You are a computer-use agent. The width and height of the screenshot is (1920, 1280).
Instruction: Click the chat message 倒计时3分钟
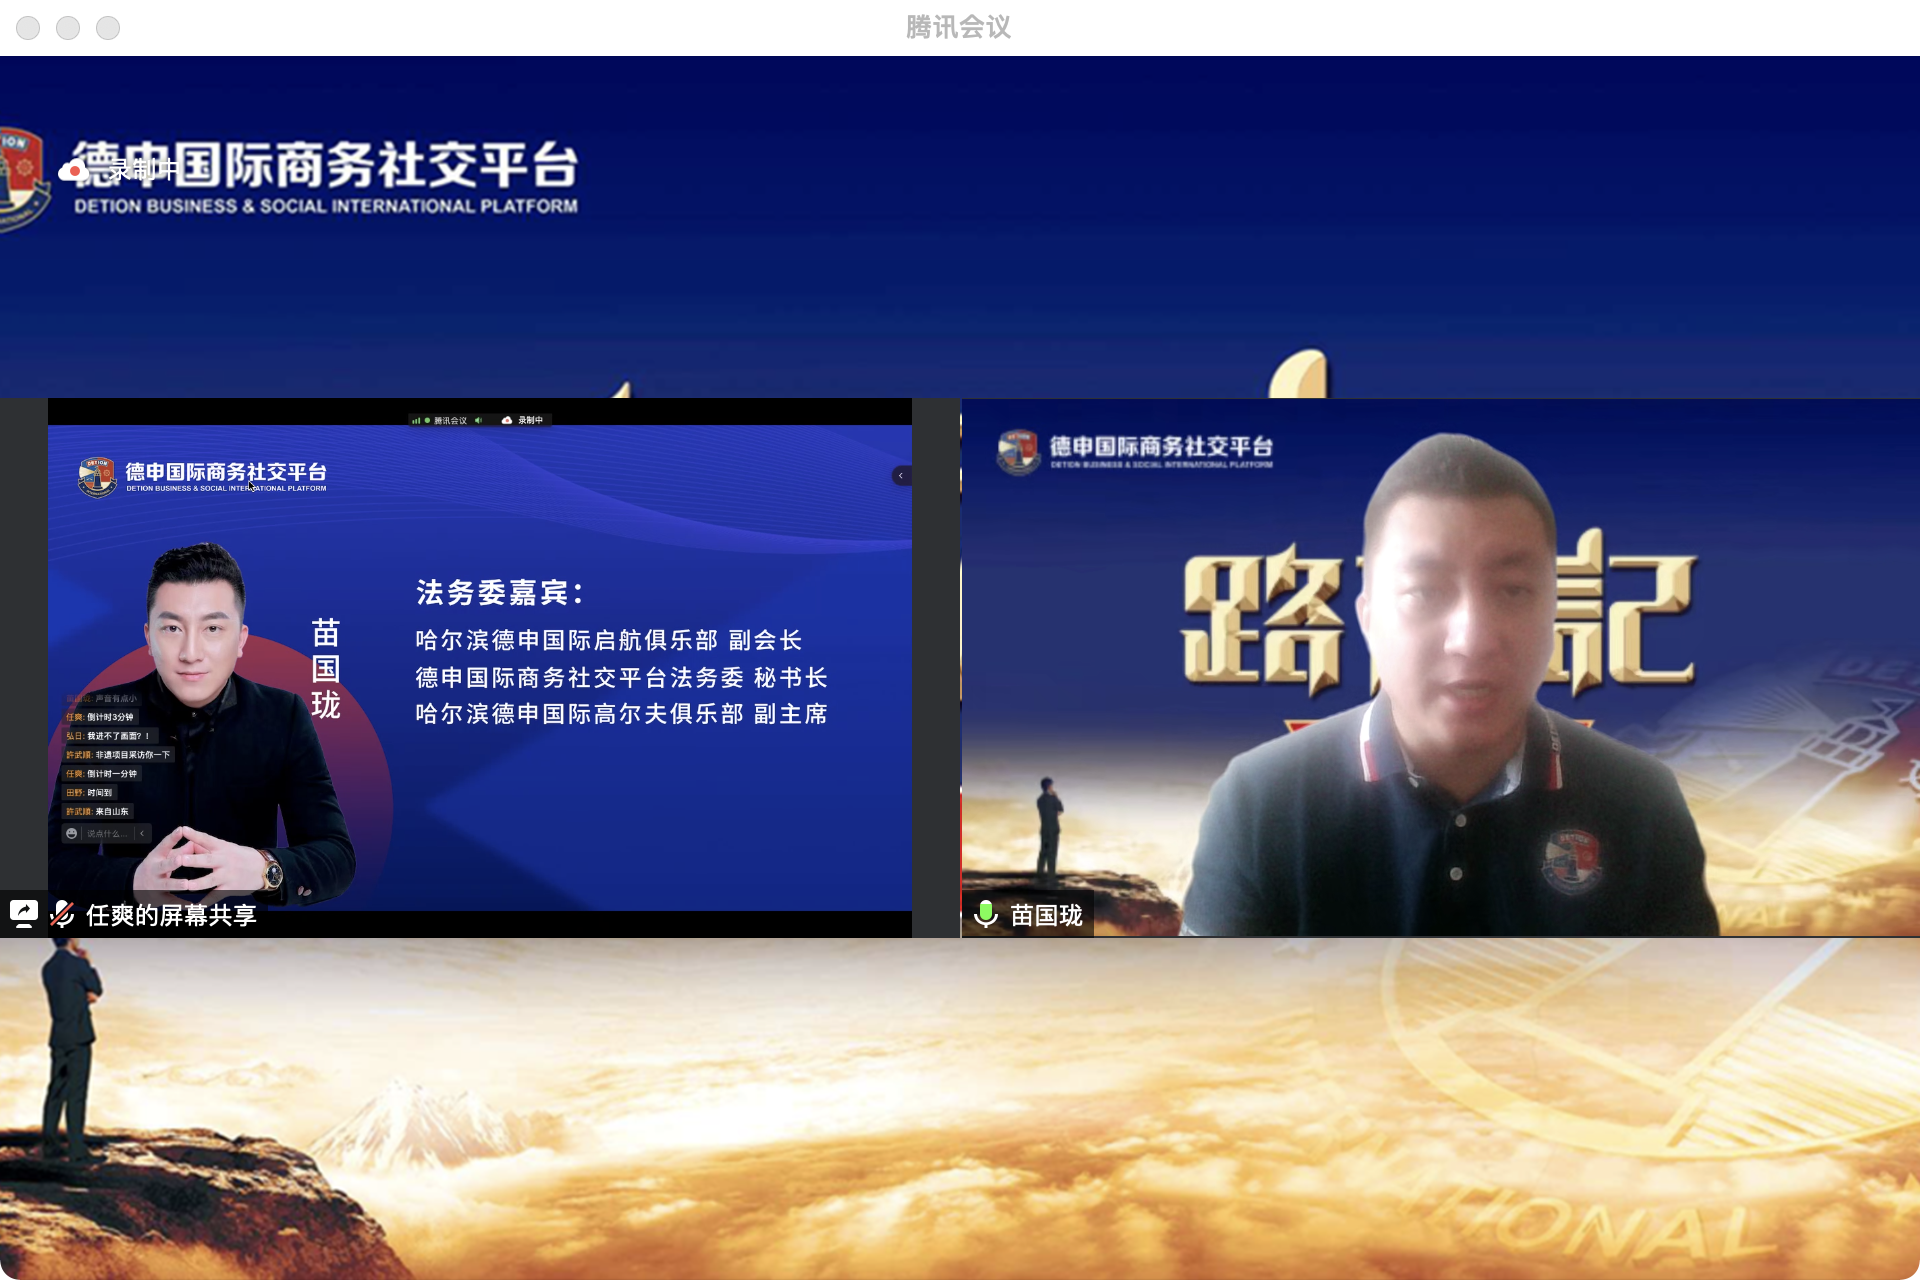[100, 717]
